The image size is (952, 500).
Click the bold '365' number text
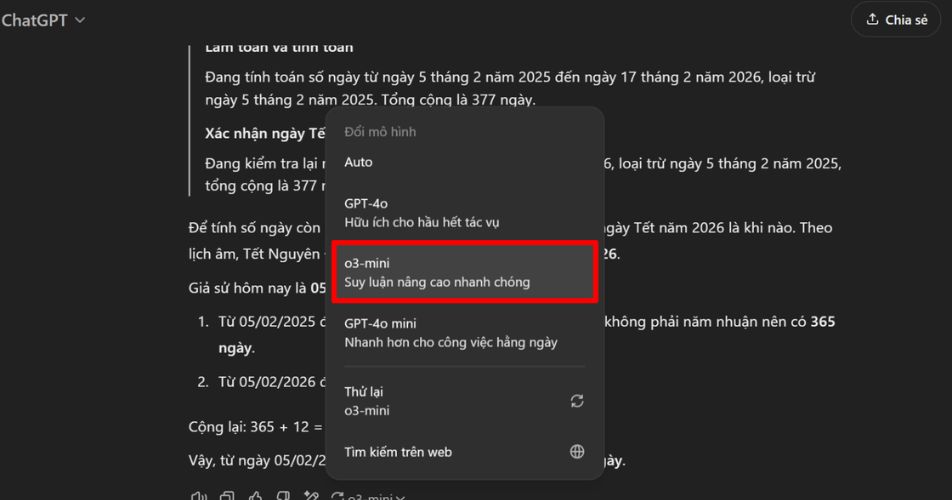(823, 322)
